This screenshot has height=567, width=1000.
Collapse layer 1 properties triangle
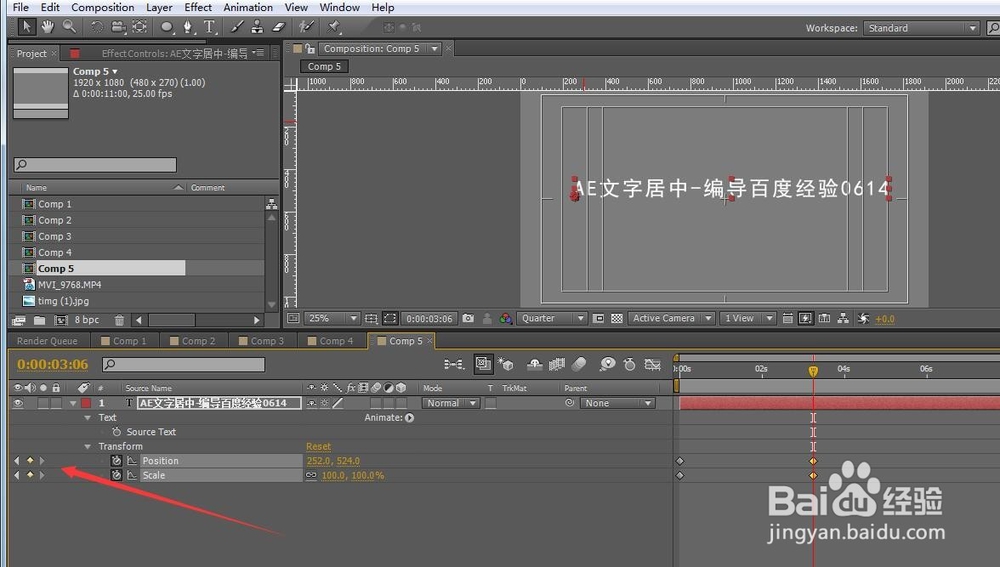(x=73, y=403)
